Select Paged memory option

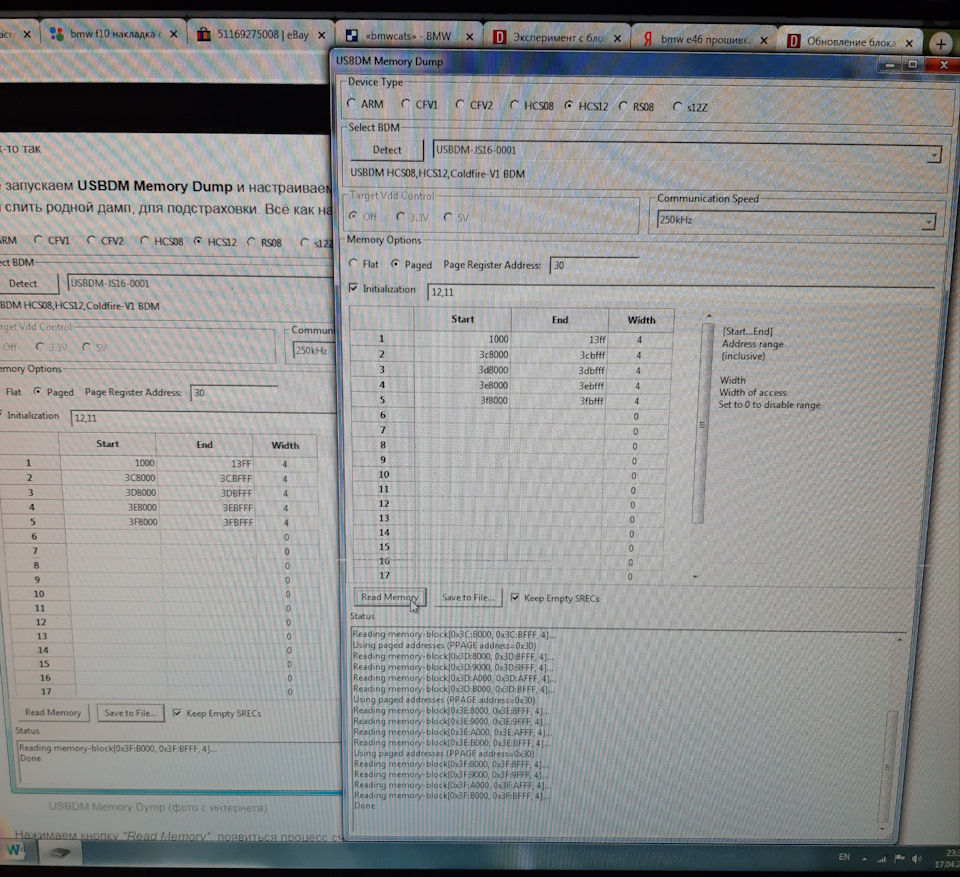(x=396, y=264)
